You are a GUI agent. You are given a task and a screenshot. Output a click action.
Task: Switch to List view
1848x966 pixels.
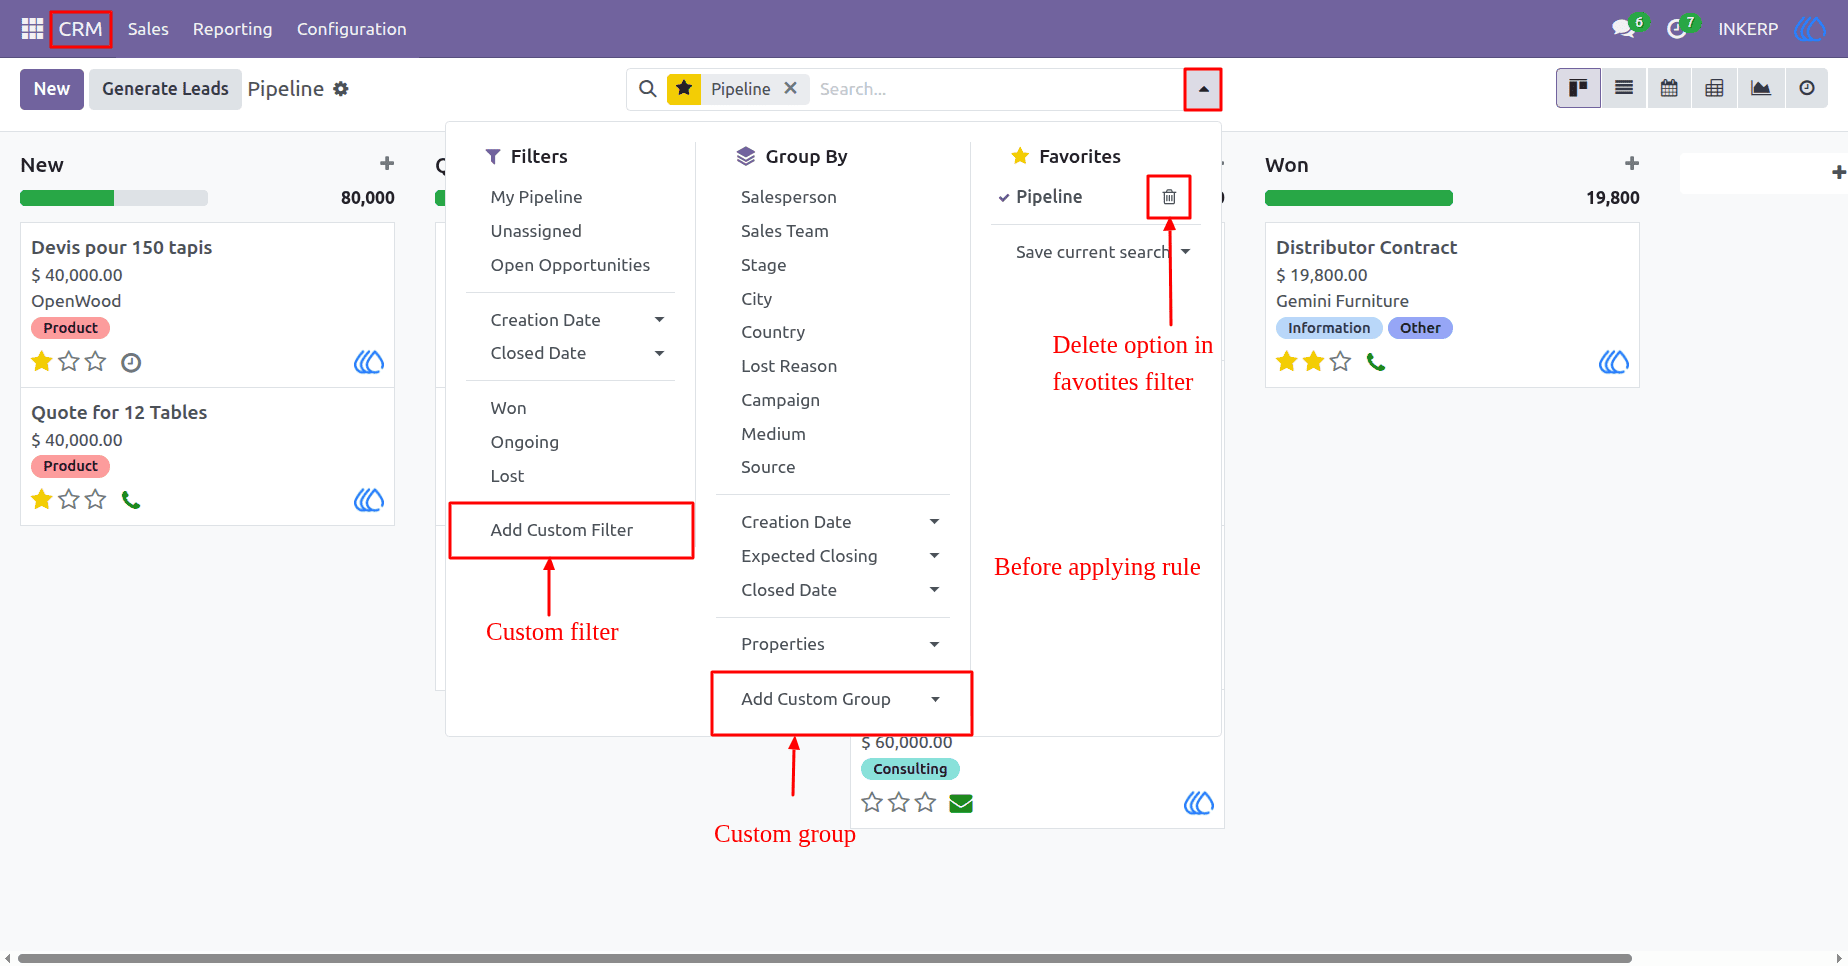[1624, 88]
